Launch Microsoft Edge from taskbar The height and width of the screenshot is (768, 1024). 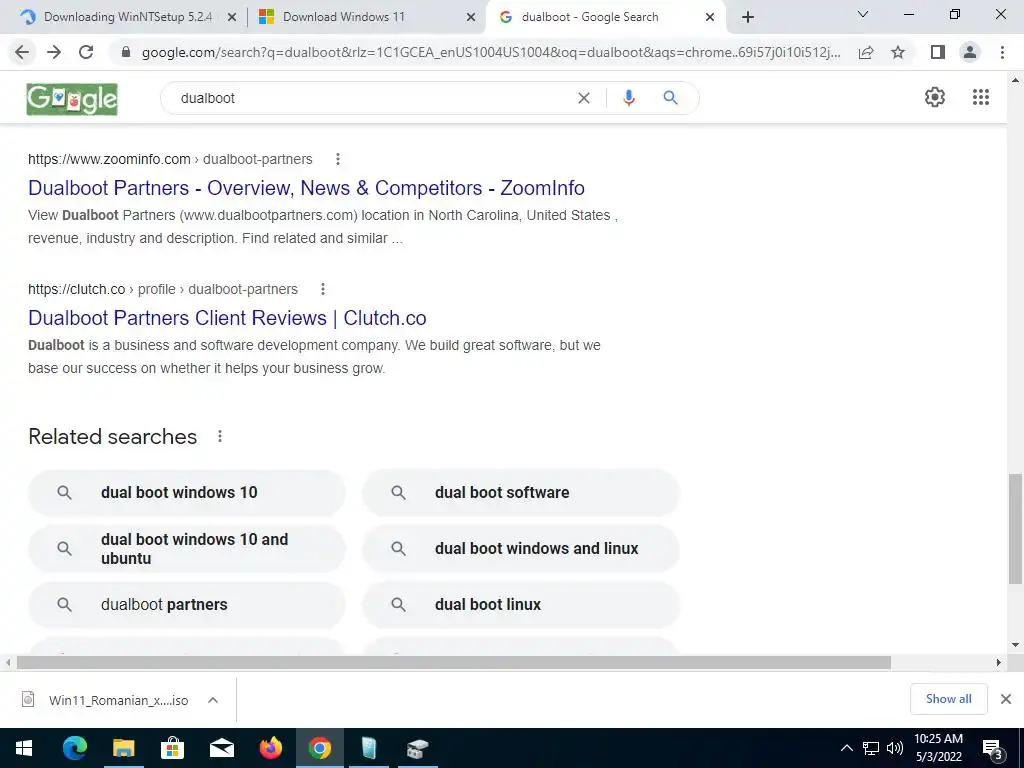[x=74, y=748]
